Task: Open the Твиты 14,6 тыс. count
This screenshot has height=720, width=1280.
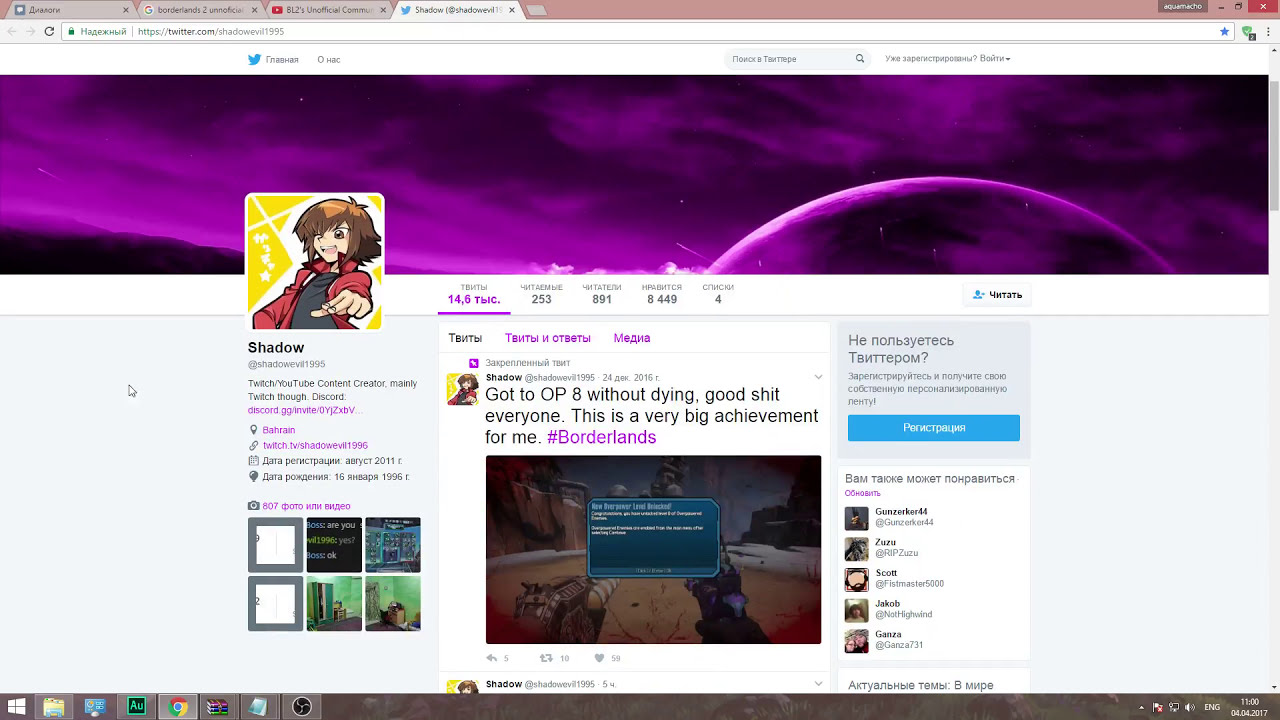Action: 474,294
